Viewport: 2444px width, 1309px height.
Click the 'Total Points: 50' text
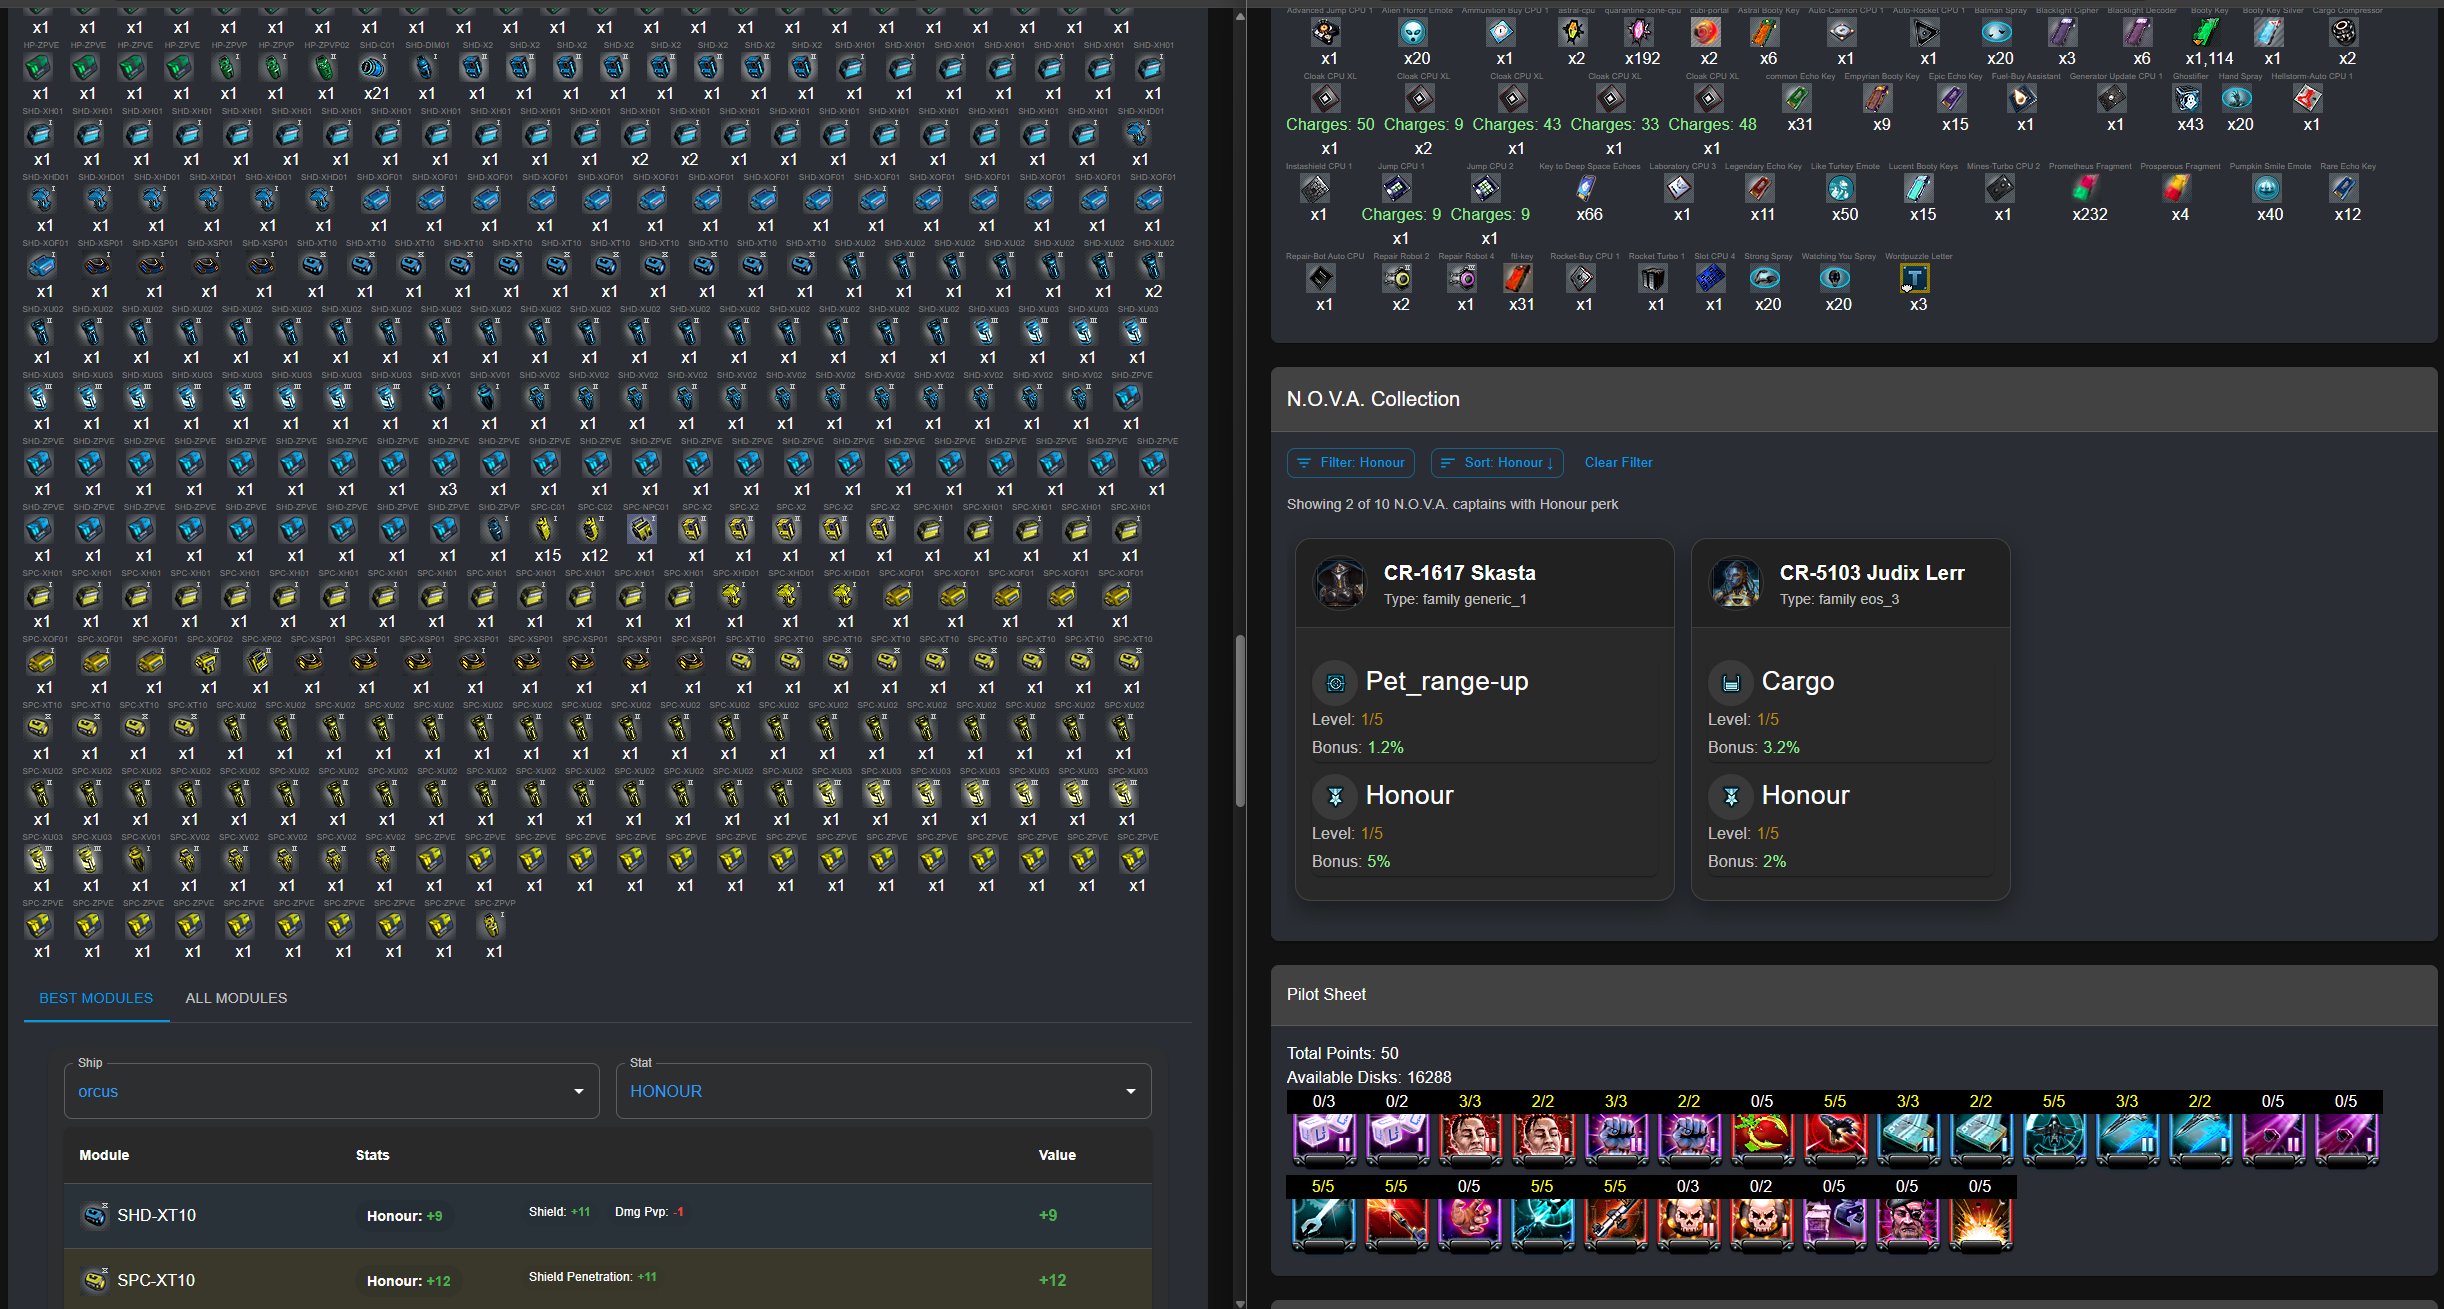point(1343,1053)
